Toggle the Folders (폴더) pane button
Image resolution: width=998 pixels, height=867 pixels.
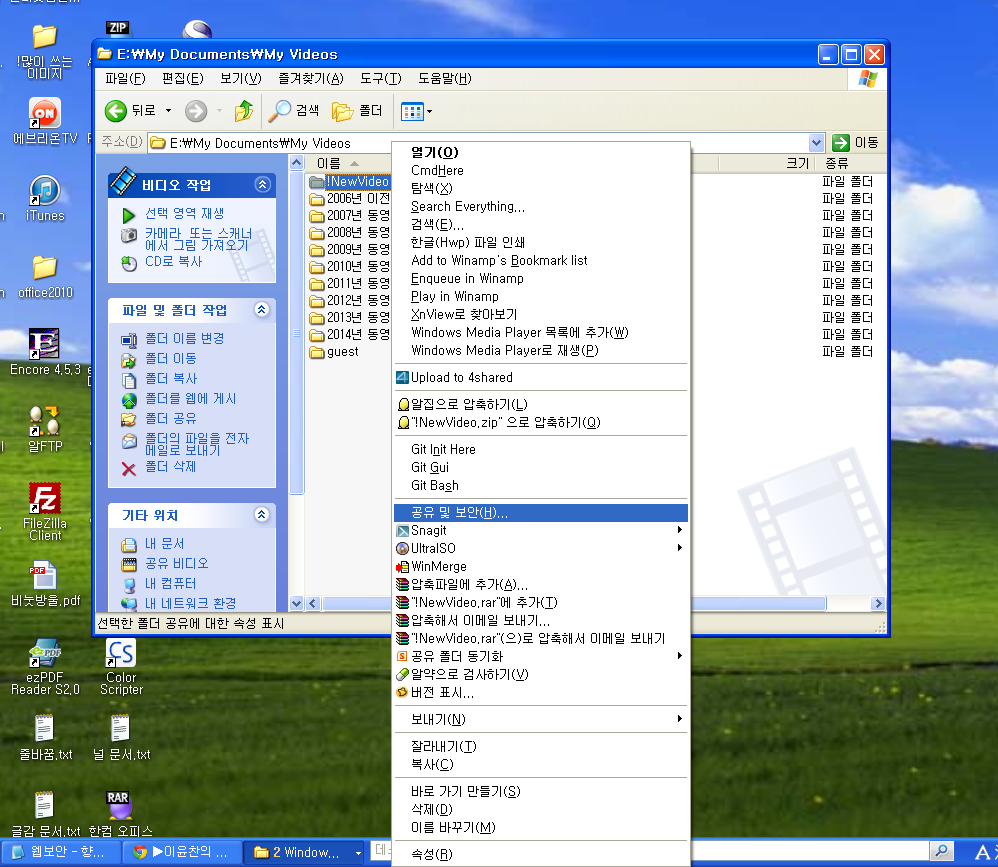pyautogui.click(x=357, y=111)
